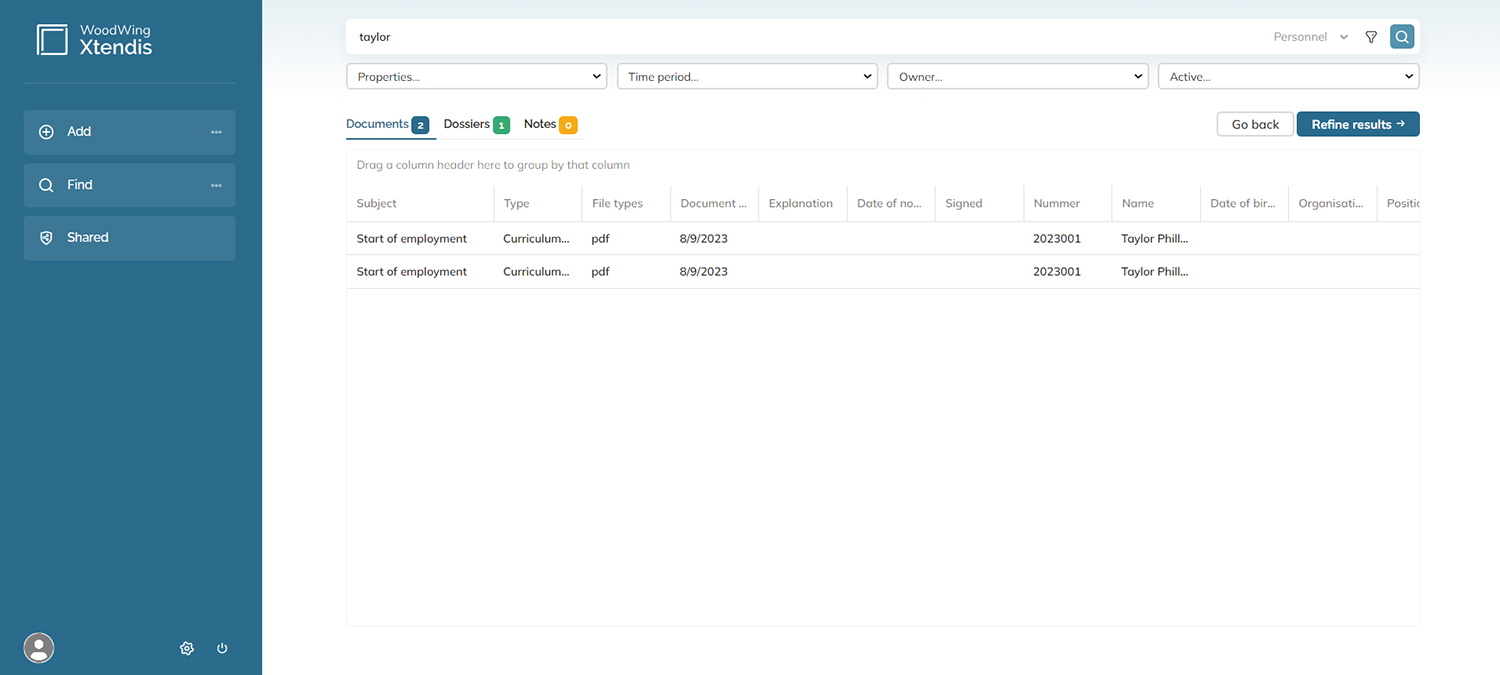Sort by the Type column header
Screen dimensions: 1500x675
[538, 203]
